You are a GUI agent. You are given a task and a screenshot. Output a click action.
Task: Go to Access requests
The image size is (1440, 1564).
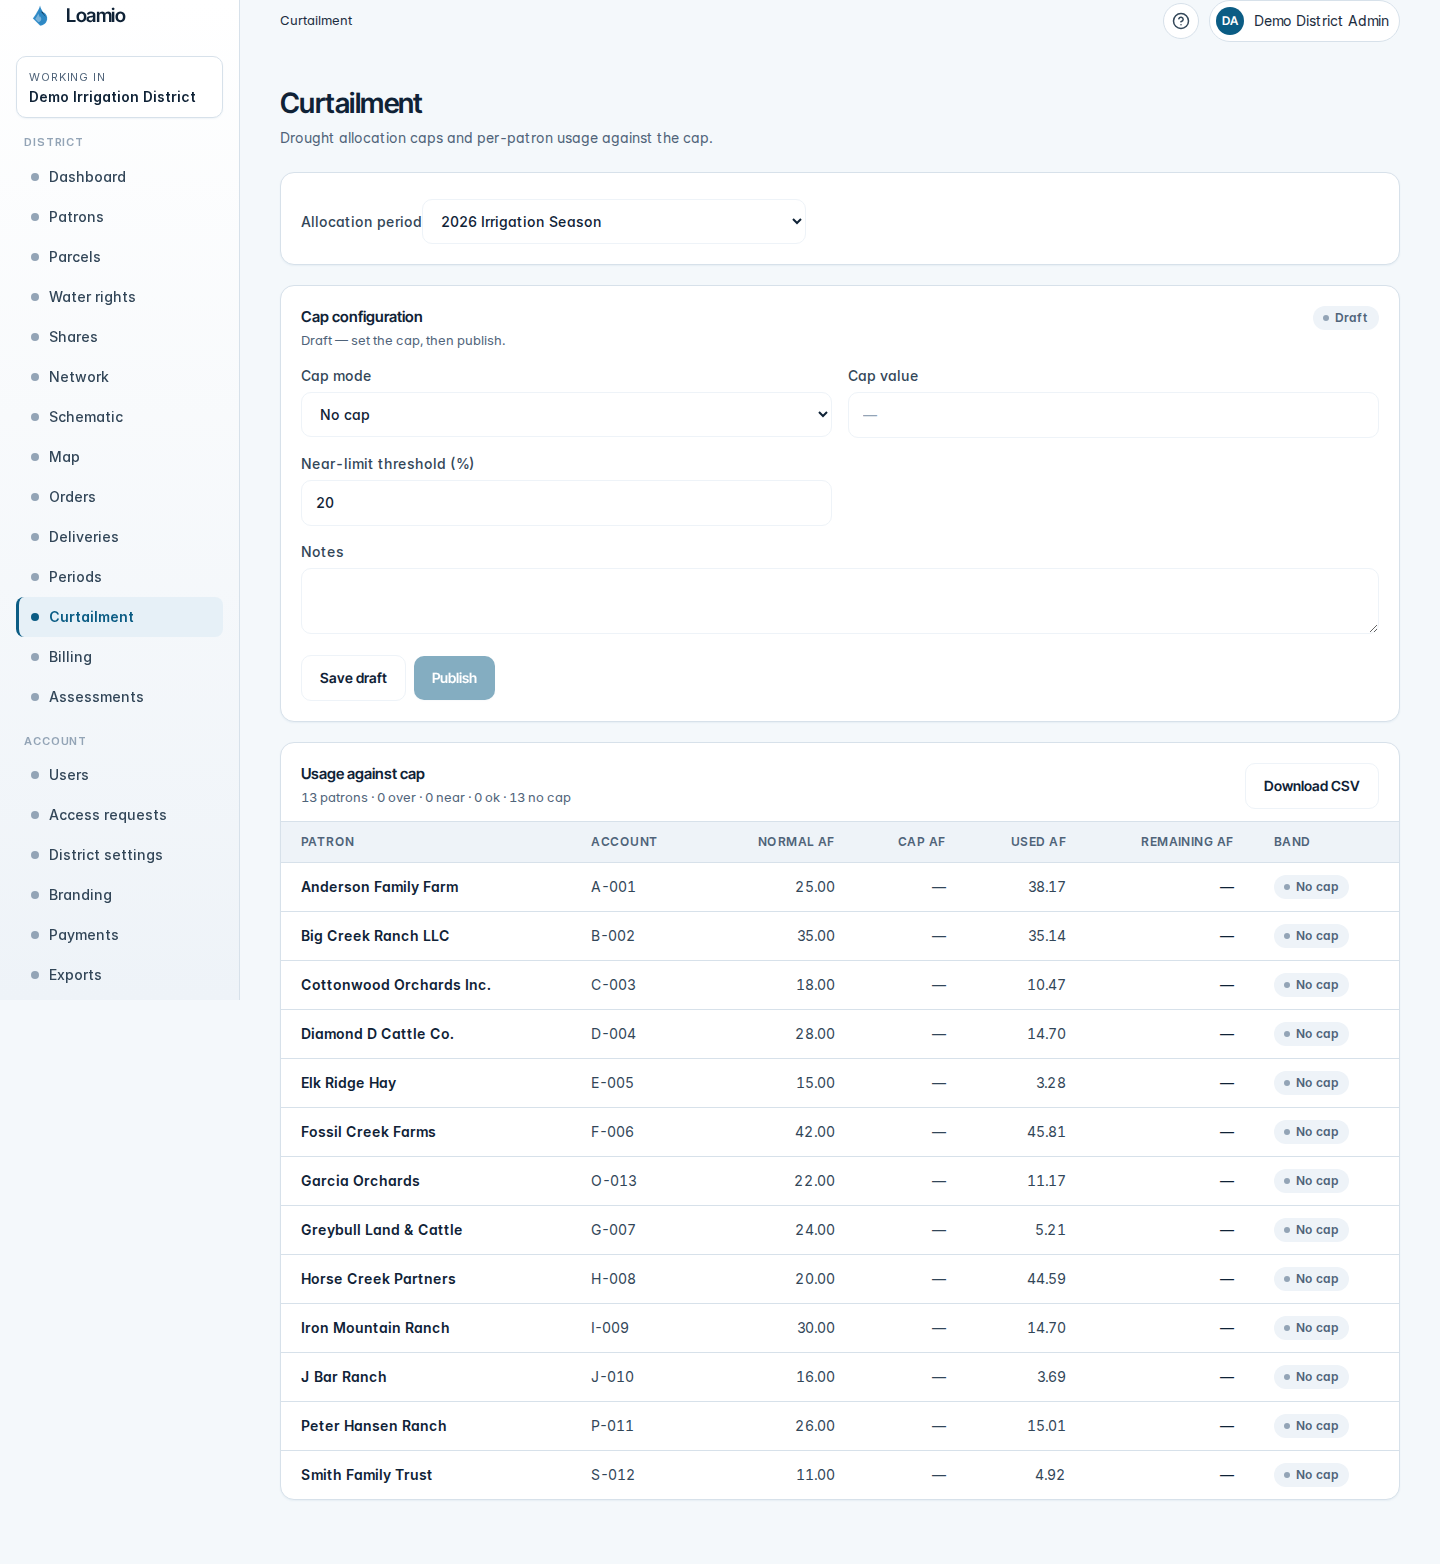[x=119, y=815]
